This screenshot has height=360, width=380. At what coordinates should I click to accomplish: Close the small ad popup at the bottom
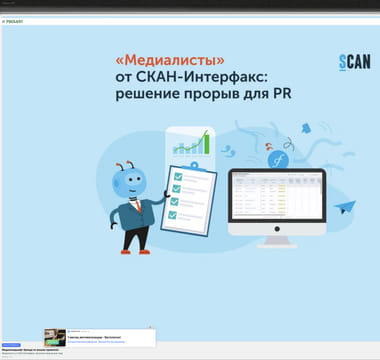point(150,327)
